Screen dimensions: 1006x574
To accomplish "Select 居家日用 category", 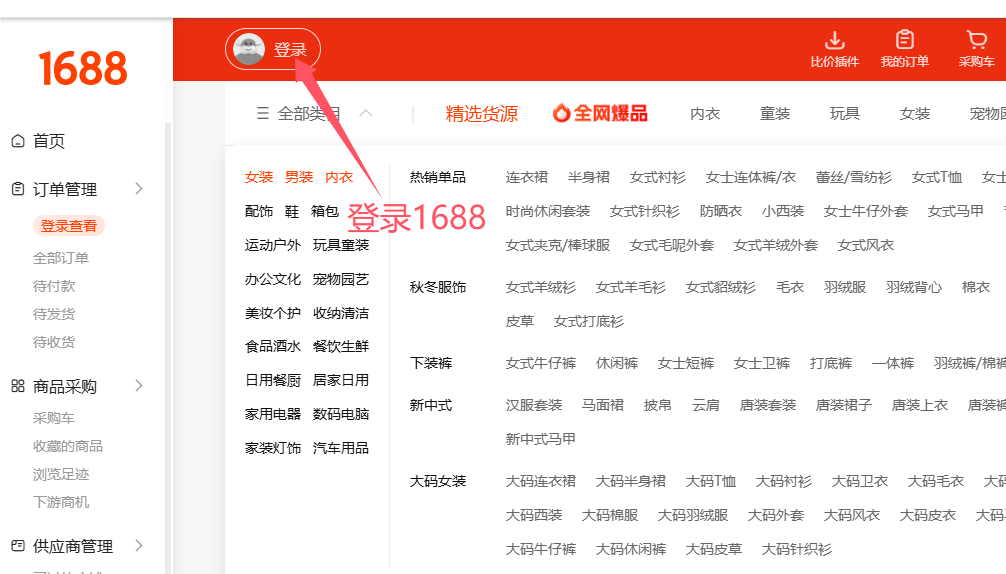I will click(x=341, y=380).
